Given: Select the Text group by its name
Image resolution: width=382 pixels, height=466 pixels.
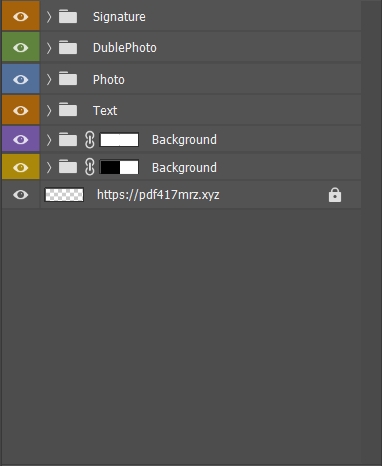Looking at the screenshot, I should click(105, 111).
